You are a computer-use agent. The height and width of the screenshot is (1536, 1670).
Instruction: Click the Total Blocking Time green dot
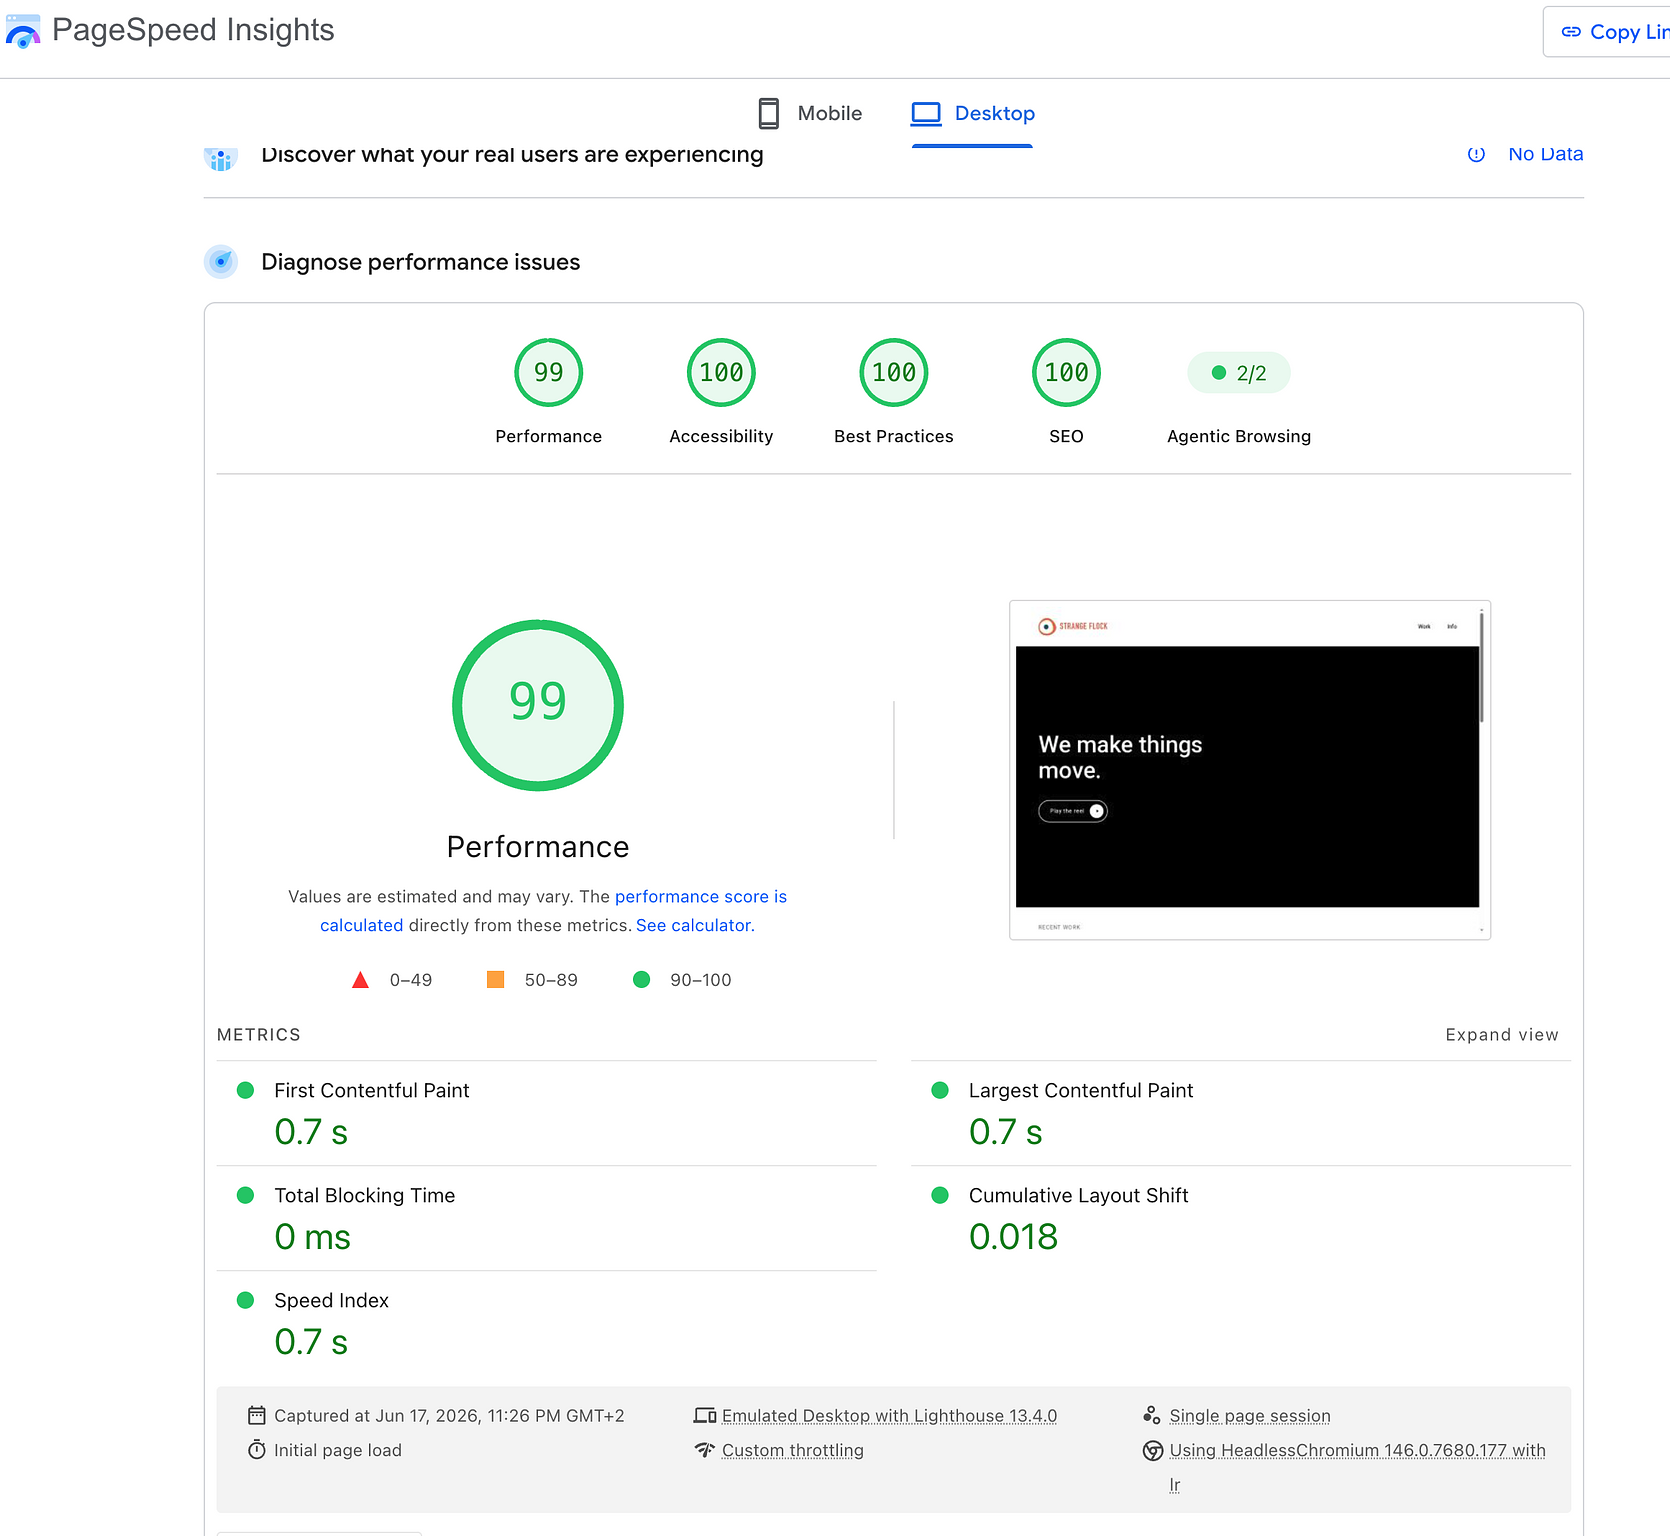click(x=245, y=1195)
